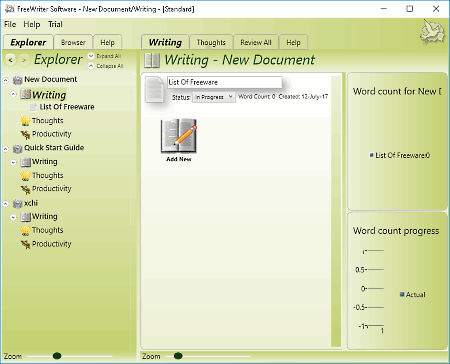Click xchi project icon in tree

point(17,203)
